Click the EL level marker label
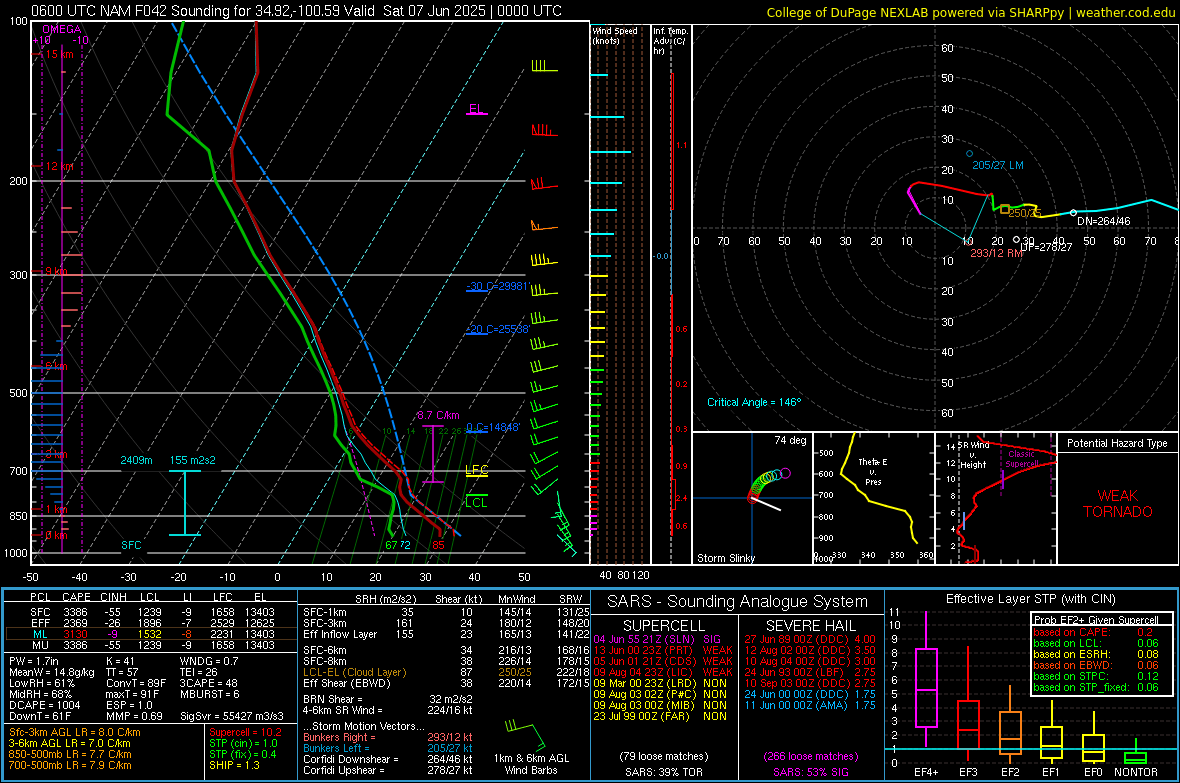Screen dimensions: 1180x783 click(x=476, y=108)
